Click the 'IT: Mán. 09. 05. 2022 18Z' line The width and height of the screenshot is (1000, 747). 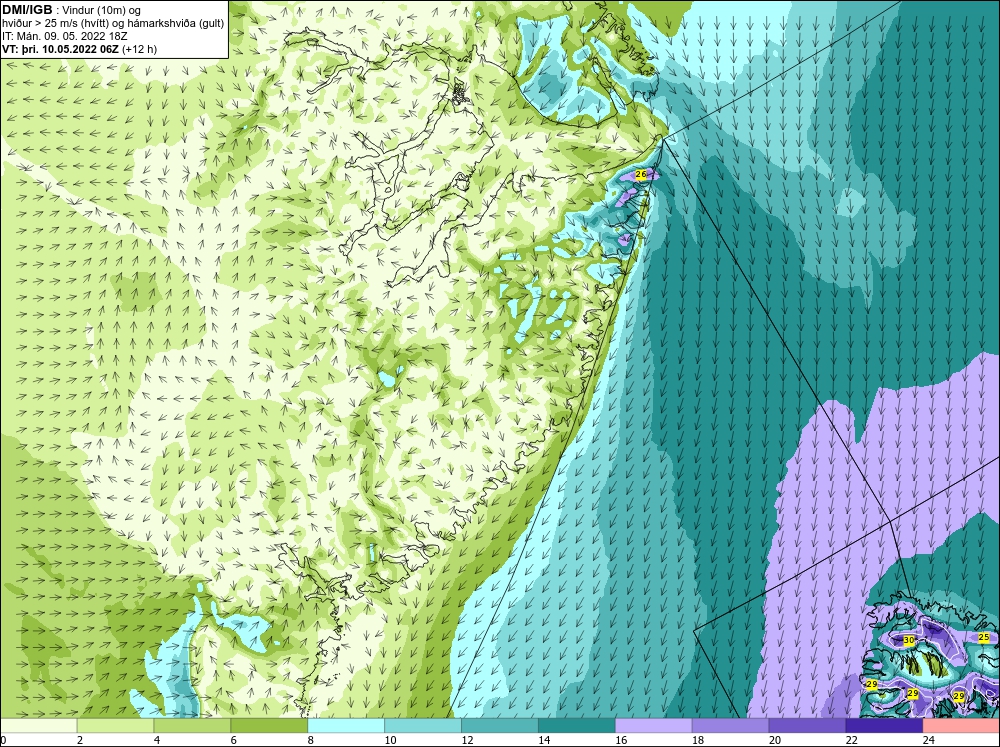[65, 36]
